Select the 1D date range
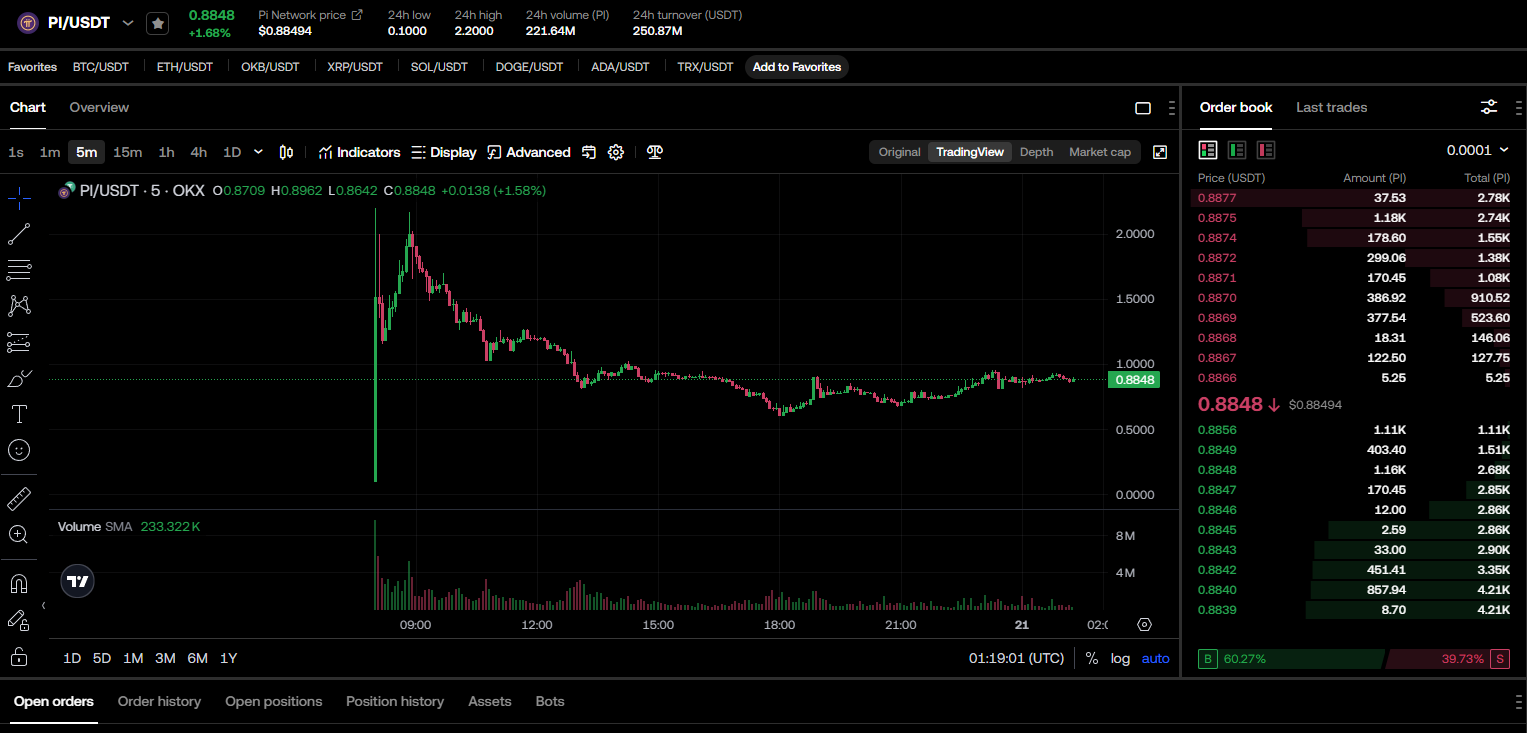1527x733 pixels. pos(72,658)
